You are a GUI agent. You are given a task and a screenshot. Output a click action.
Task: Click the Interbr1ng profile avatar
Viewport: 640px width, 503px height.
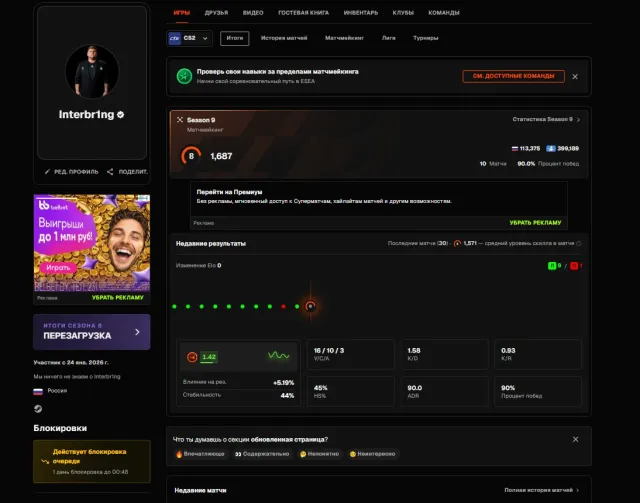(92, 71)
